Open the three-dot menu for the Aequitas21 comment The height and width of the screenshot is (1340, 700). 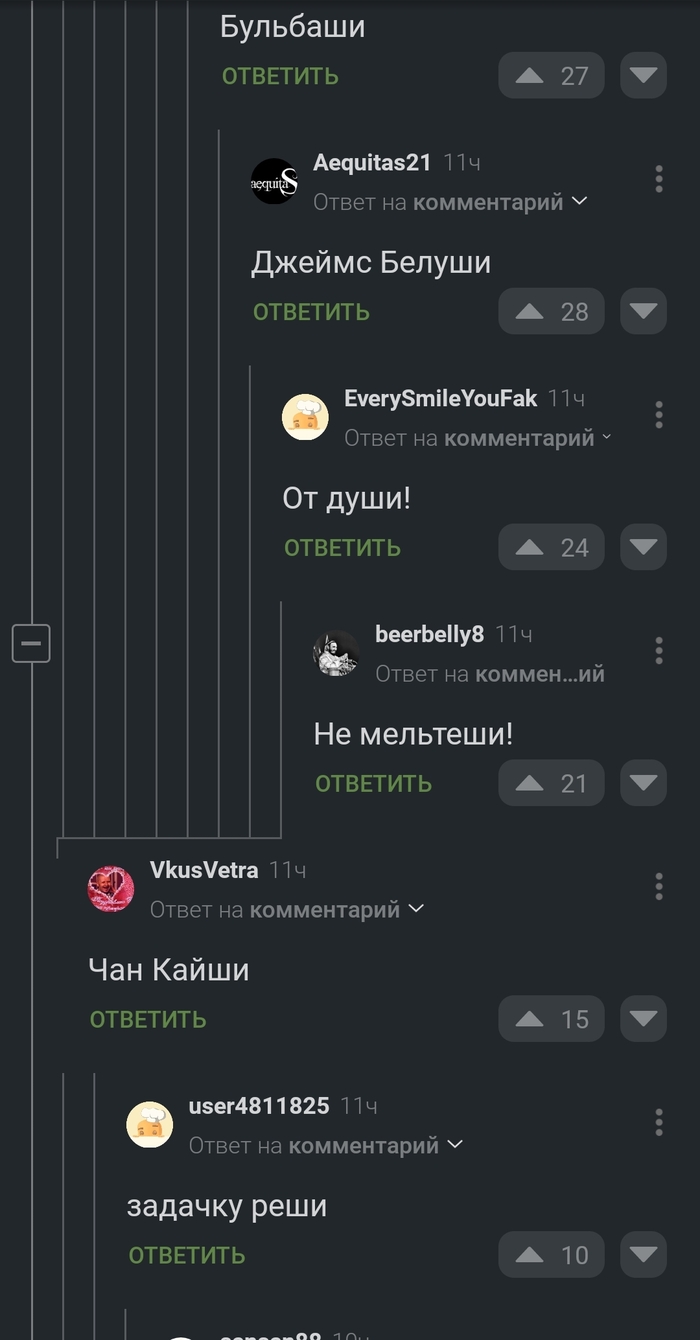[x=659, y=179]
